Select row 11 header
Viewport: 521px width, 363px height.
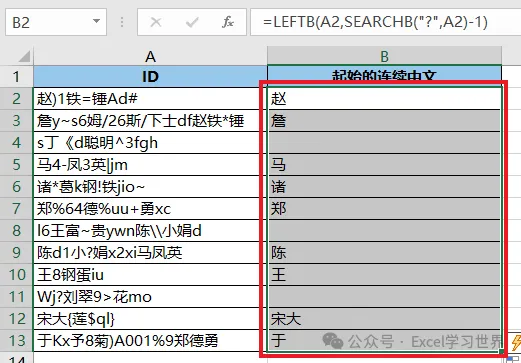[17, 297]
